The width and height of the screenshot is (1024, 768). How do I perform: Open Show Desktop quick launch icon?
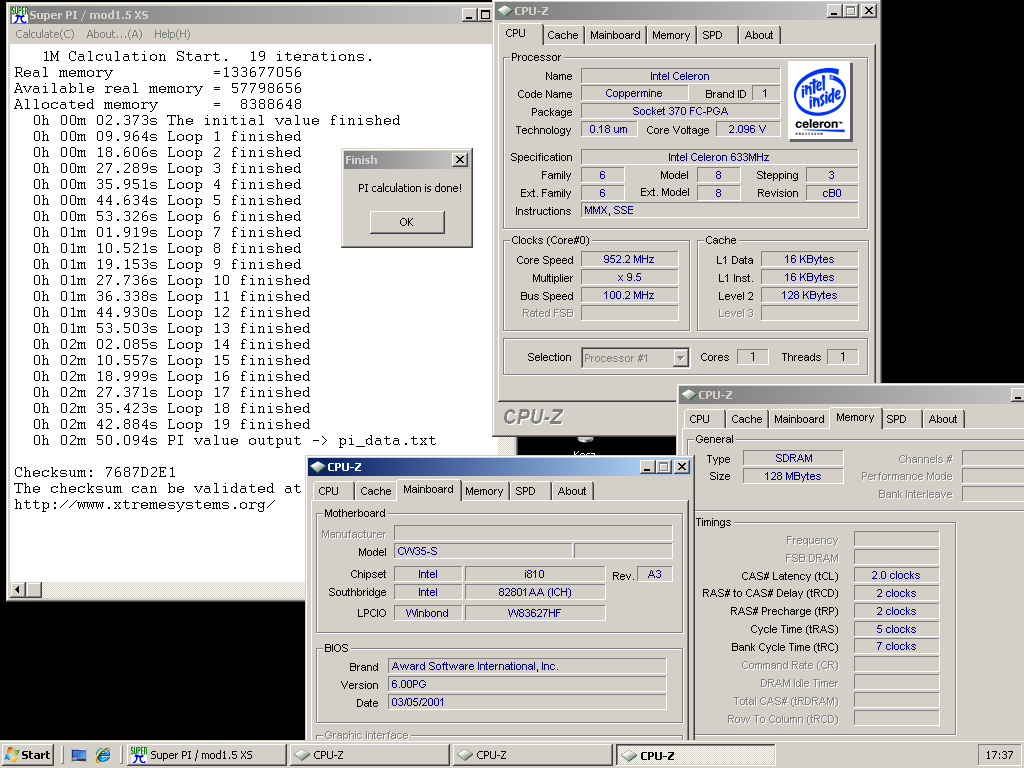(x=79, y=756)
